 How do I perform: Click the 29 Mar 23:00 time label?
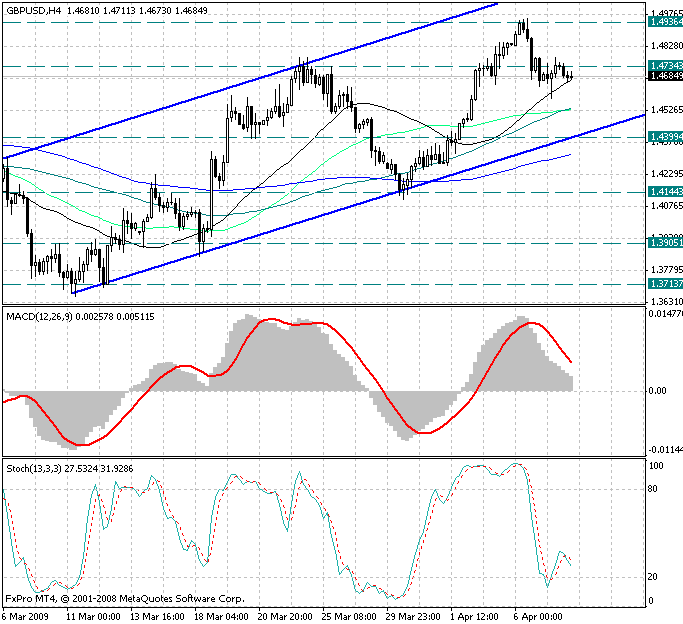click(x=413, y=617)
